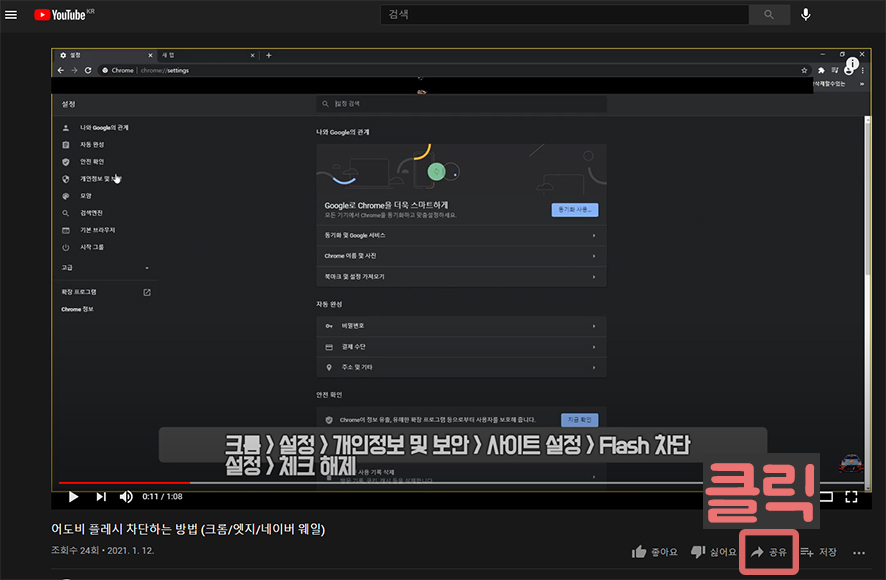
Task: Expand Chrome 이름 및 사진 row
Action: (x=461, y=256)
